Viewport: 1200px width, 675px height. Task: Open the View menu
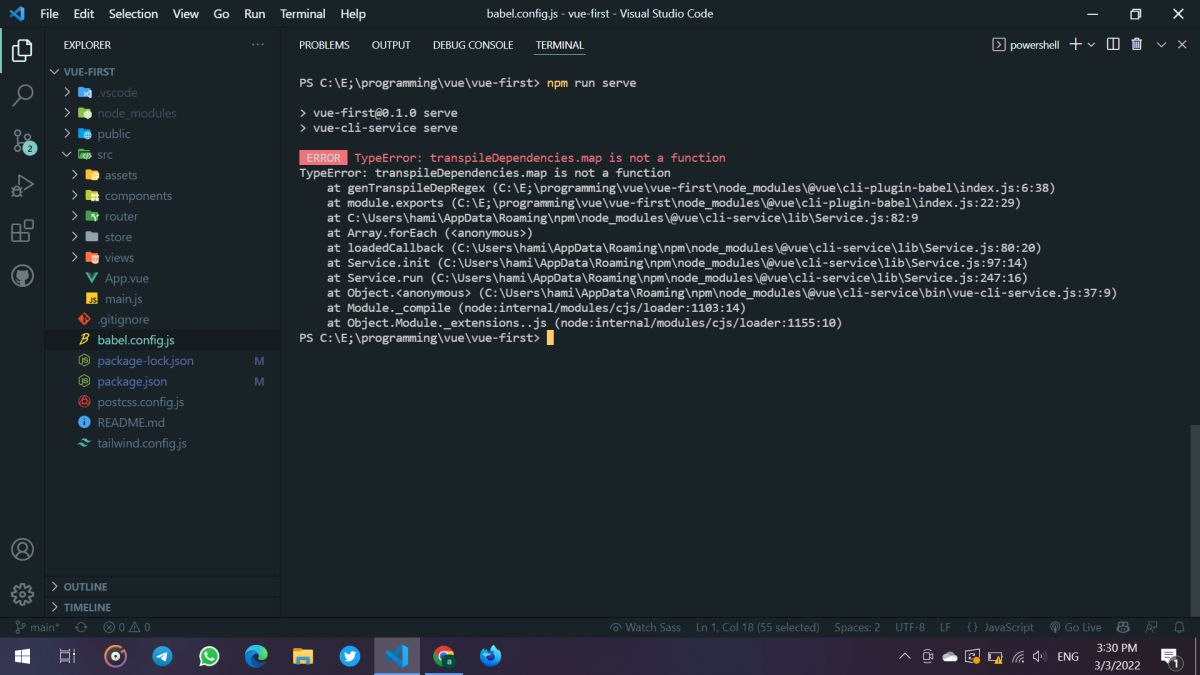point(185,14)
